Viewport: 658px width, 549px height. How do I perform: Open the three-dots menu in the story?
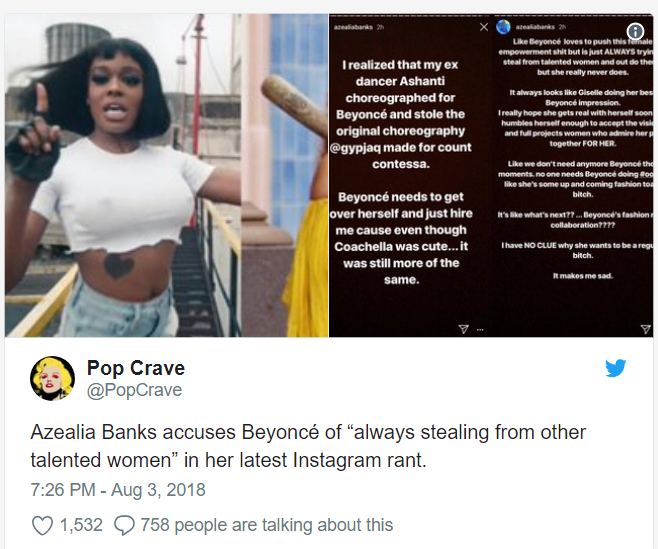[480, 329]
